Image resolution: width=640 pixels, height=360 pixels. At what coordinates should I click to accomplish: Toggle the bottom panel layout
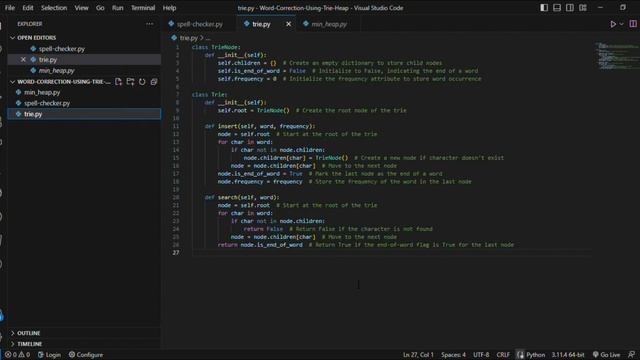coord(557,8)
